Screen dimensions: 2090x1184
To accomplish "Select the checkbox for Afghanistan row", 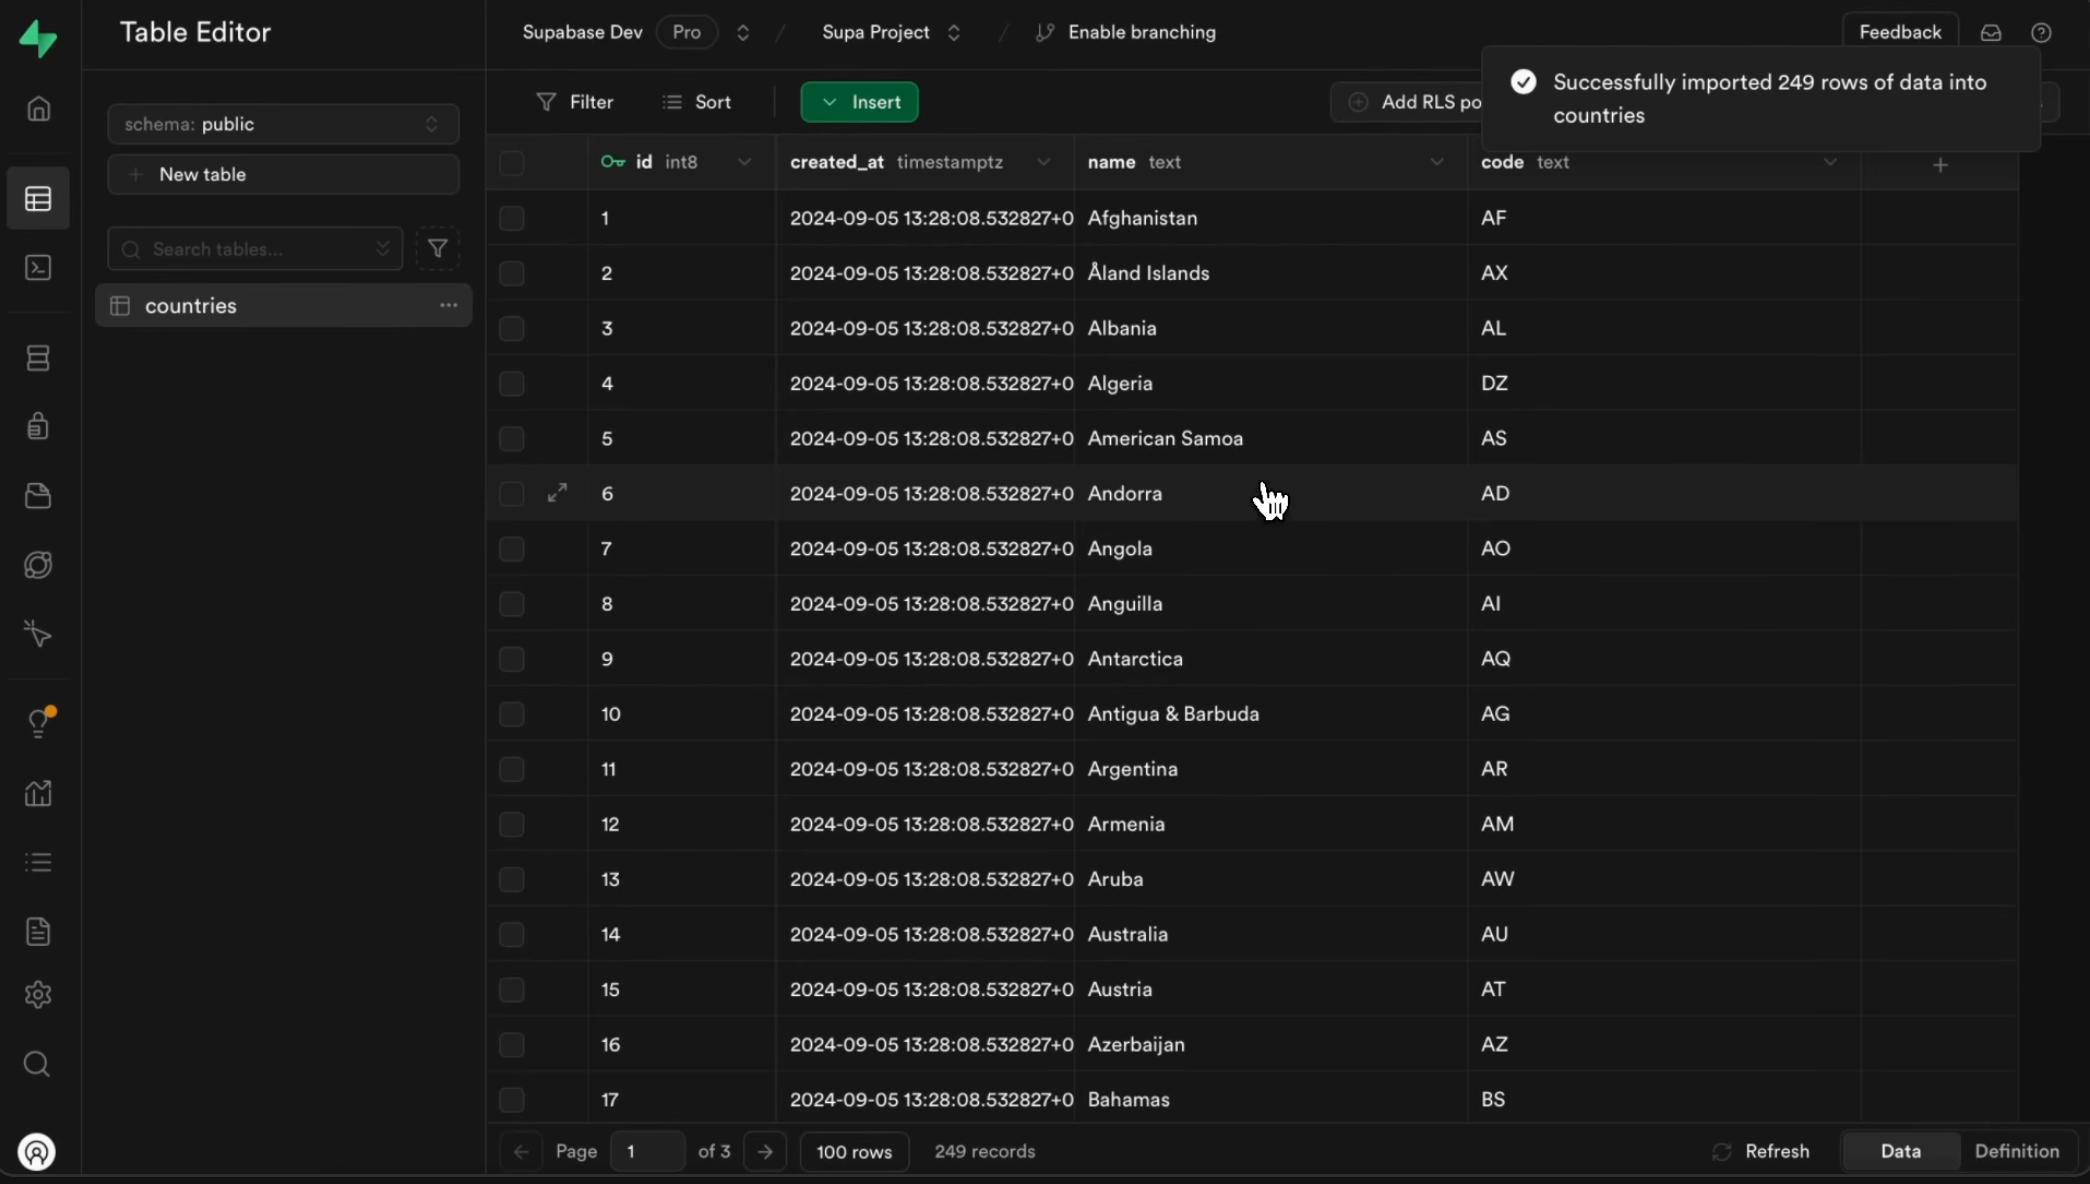I will tap(512, 218).
